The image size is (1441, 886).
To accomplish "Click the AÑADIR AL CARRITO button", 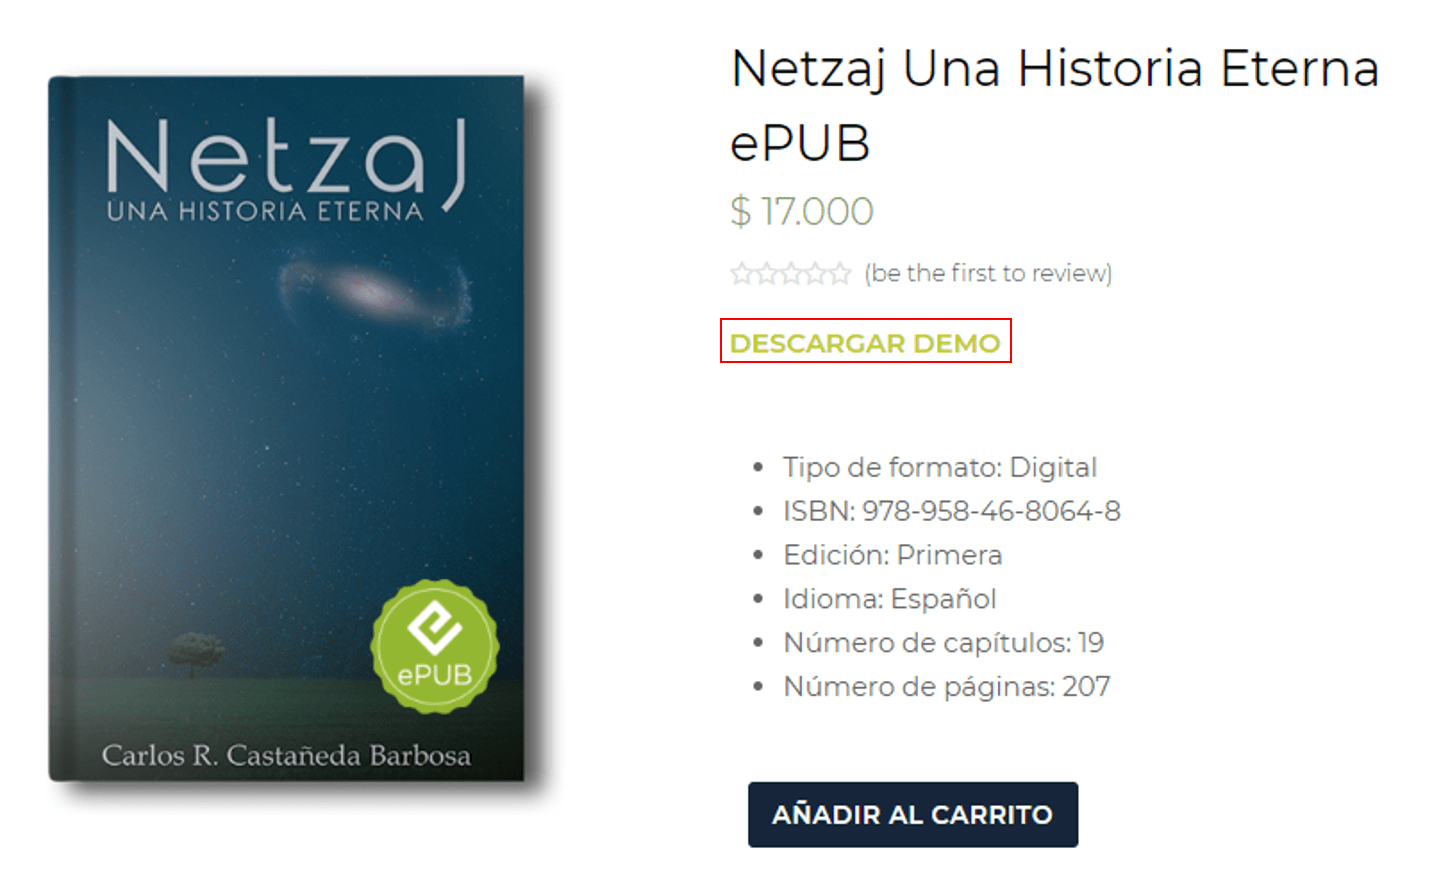I will pos(913,814).
